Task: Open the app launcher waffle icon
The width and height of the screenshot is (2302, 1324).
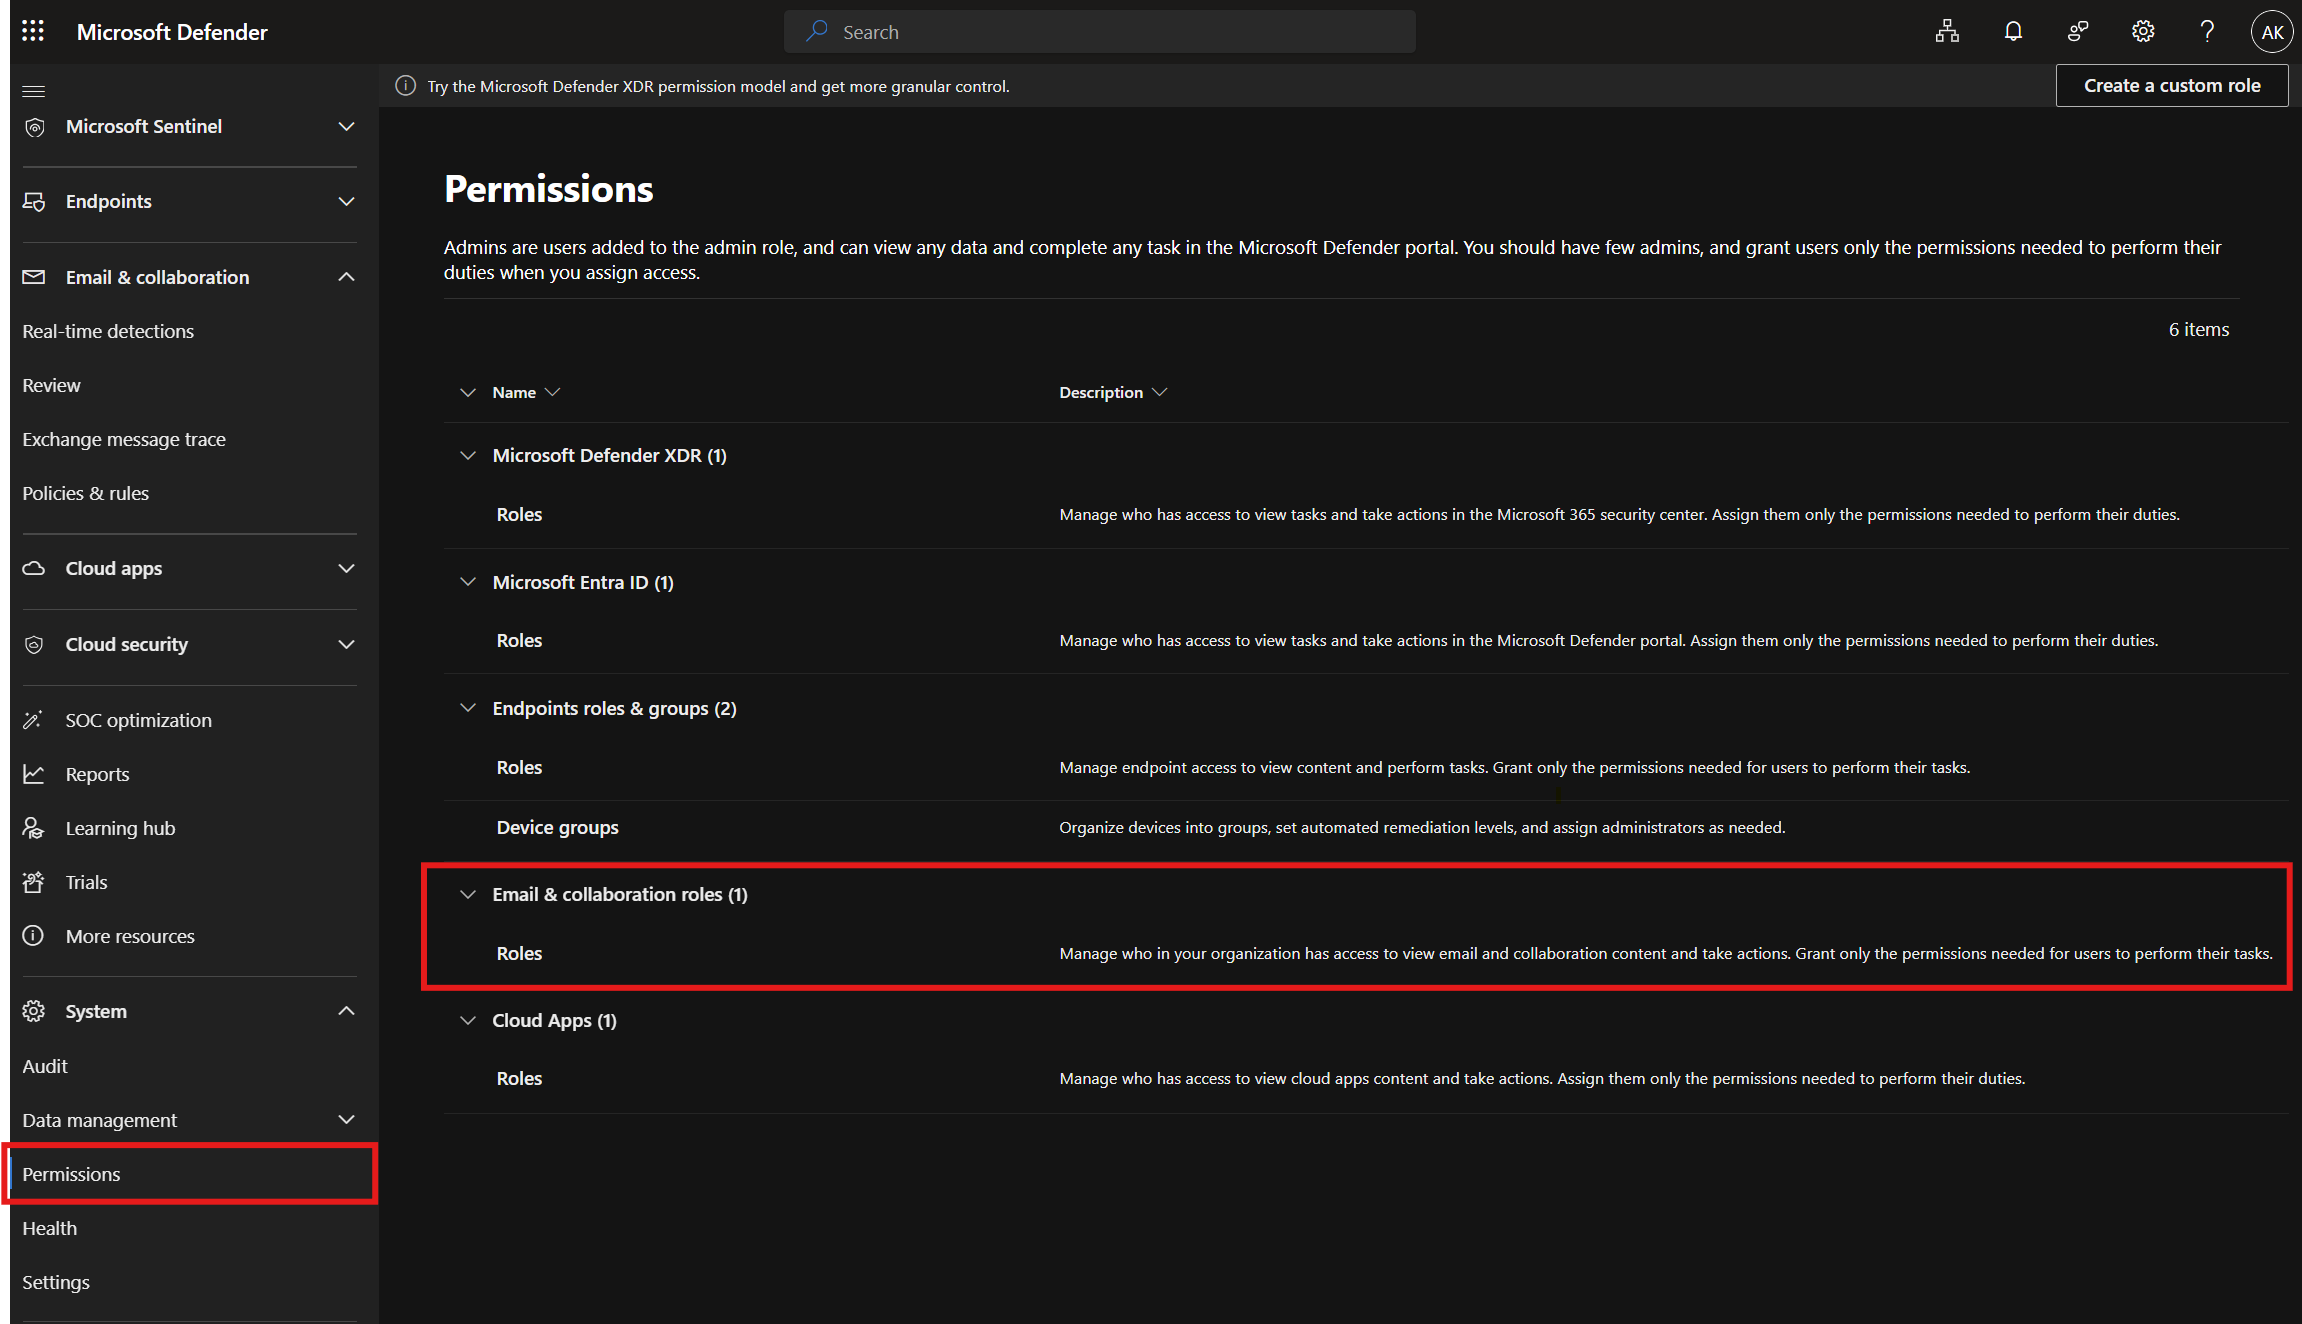Action: [32, 31]
